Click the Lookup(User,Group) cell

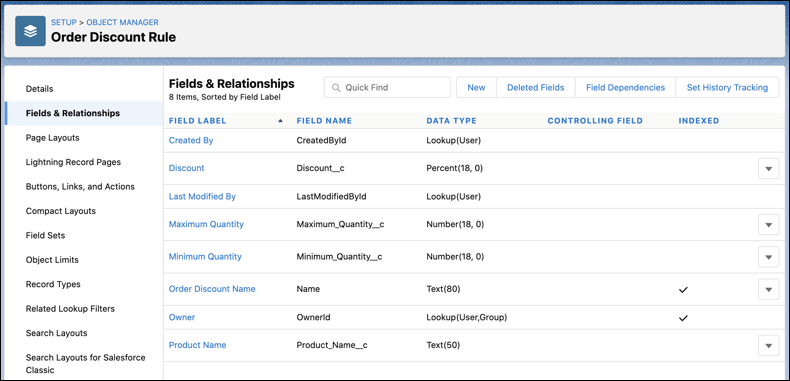coord(467,318)
